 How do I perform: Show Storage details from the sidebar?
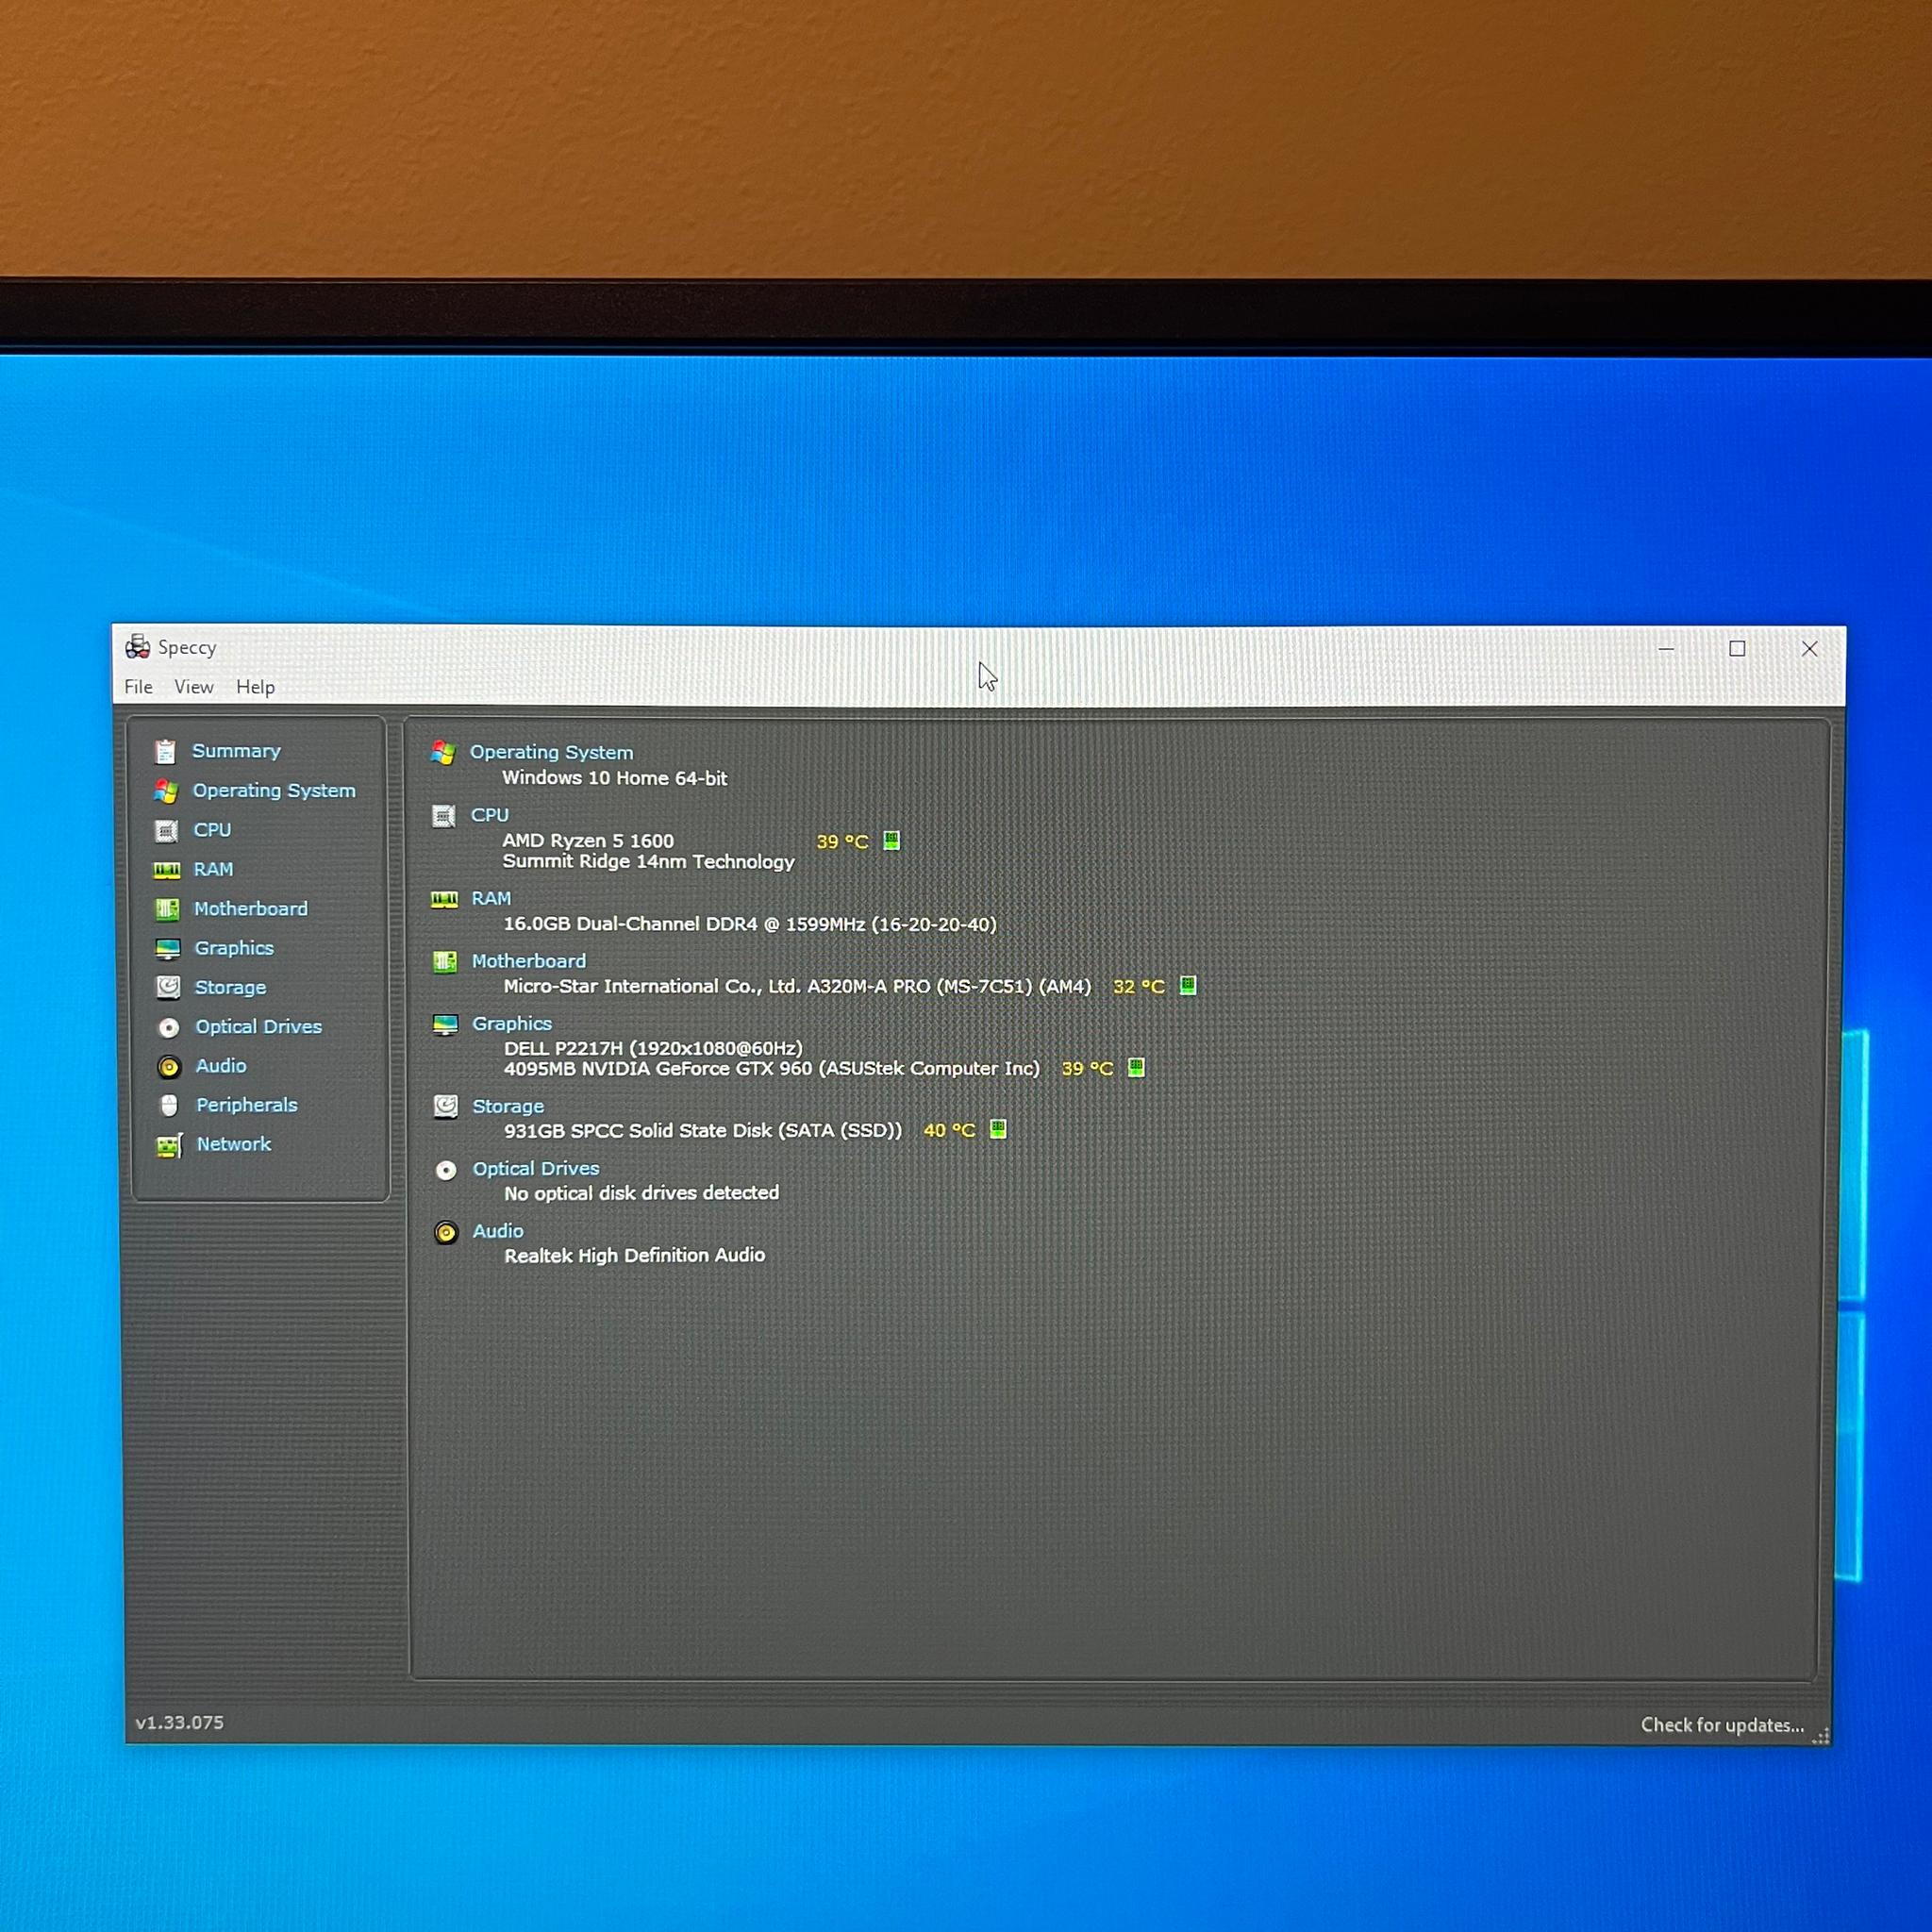(230, 987)
